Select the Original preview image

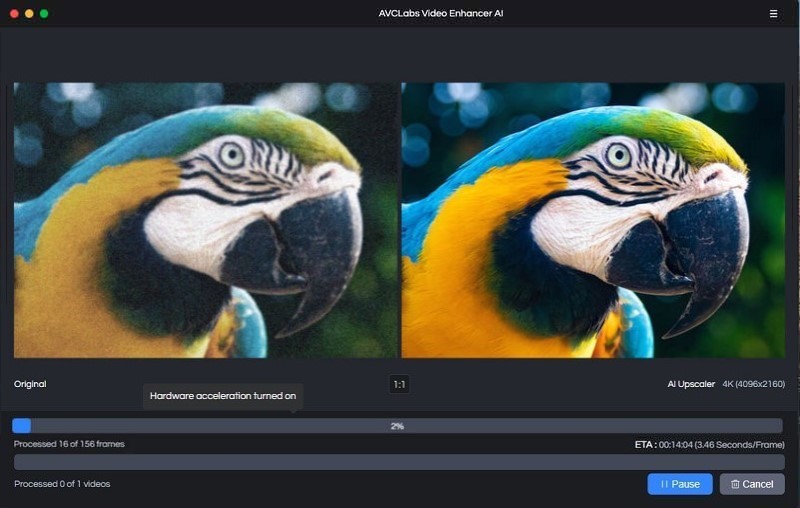(x=205, y=220)
